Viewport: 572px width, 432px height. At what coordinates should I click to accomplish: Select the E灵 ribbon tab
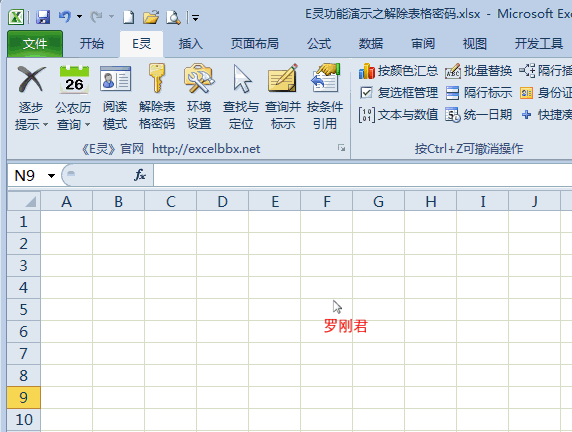tap(142, 44)
